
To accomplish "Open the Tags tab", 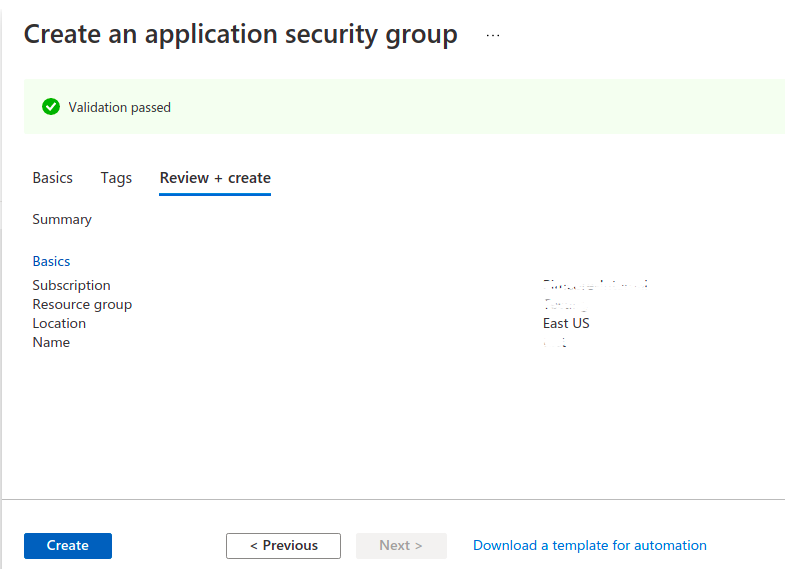I will 116,178.
